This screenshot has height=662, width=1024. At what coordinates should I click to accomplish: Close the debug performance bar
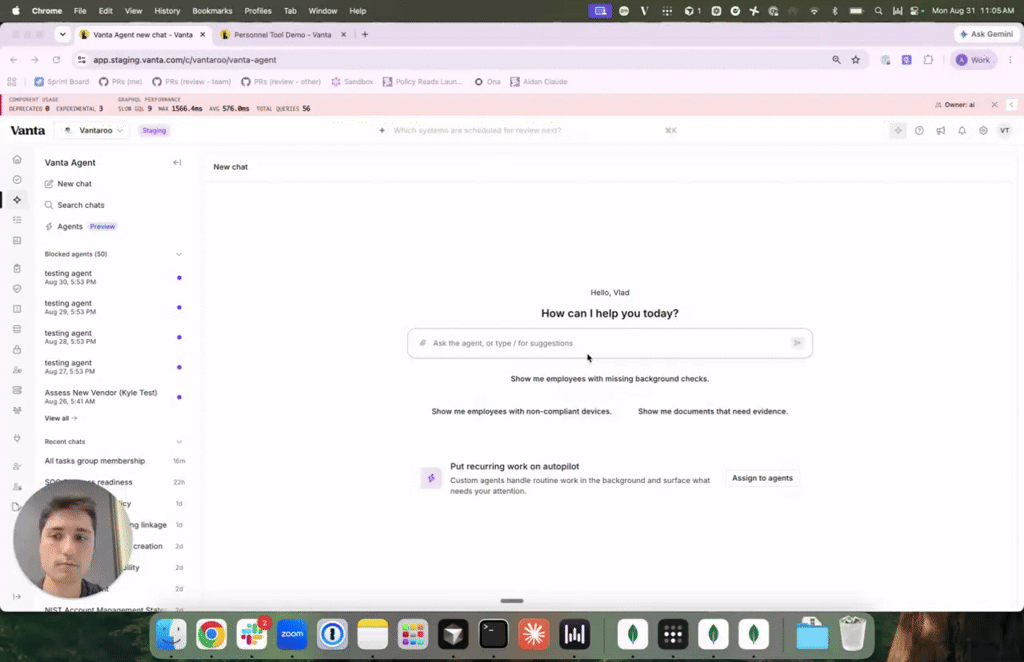pyautogui.click(x=994, y=104)
